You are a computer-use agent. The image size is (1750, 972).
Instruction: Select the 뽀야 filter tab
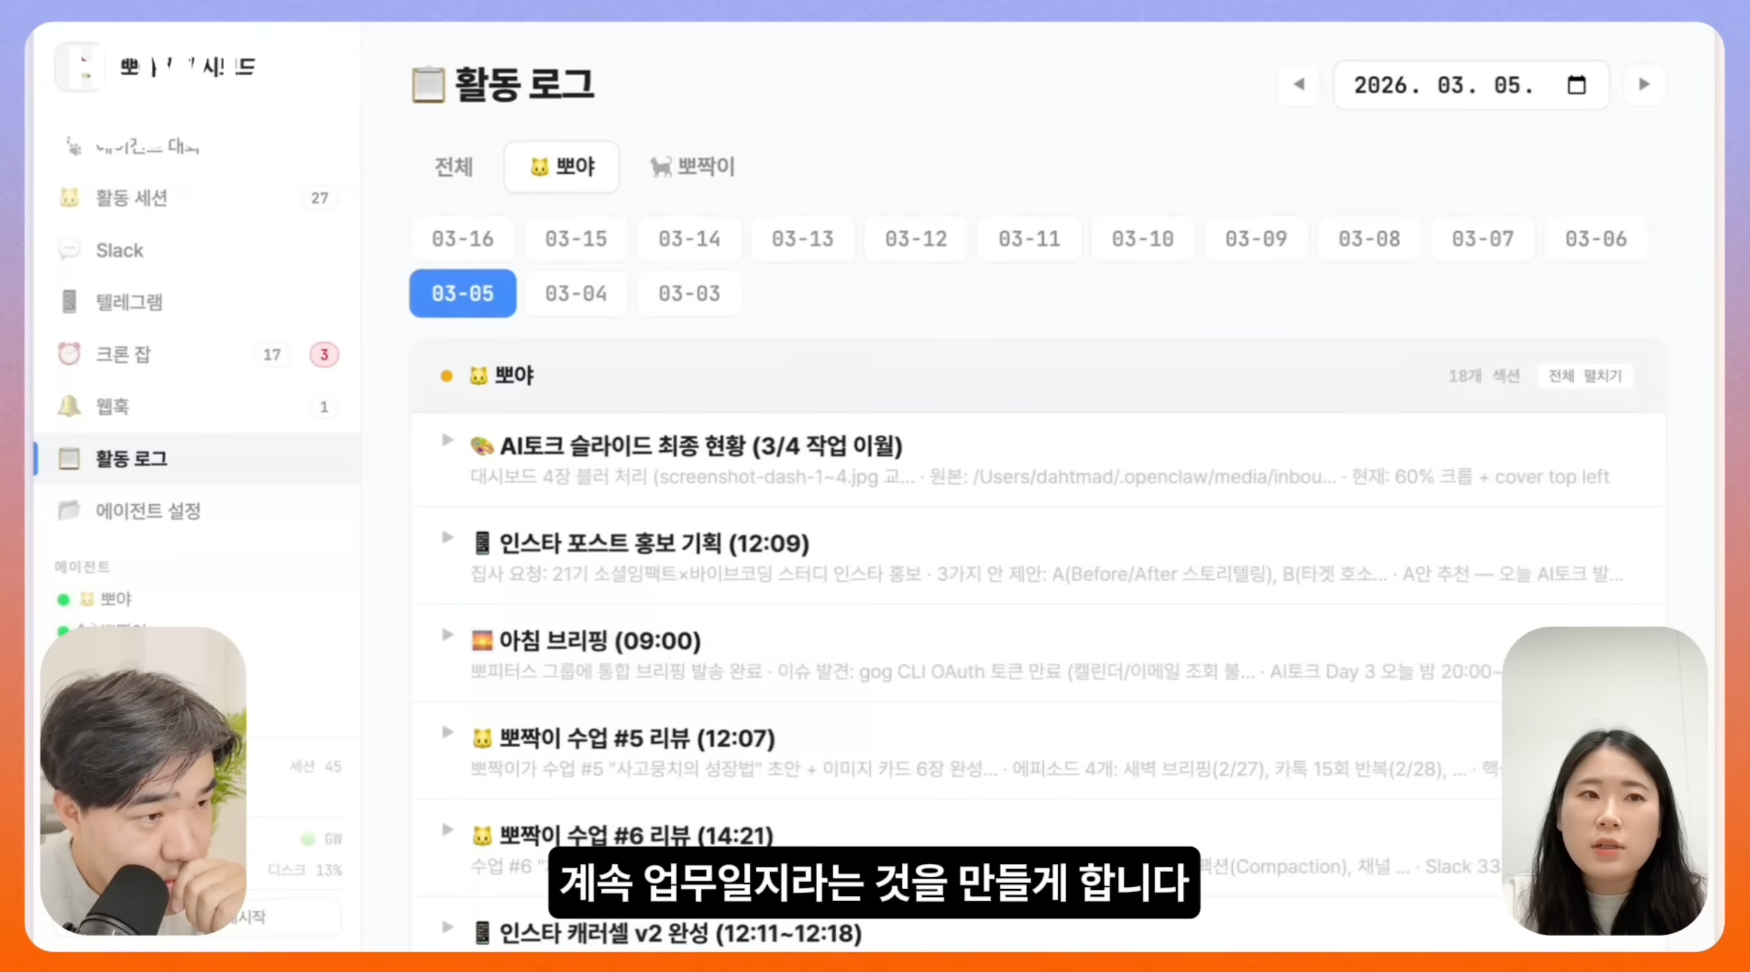pos(561,167)
